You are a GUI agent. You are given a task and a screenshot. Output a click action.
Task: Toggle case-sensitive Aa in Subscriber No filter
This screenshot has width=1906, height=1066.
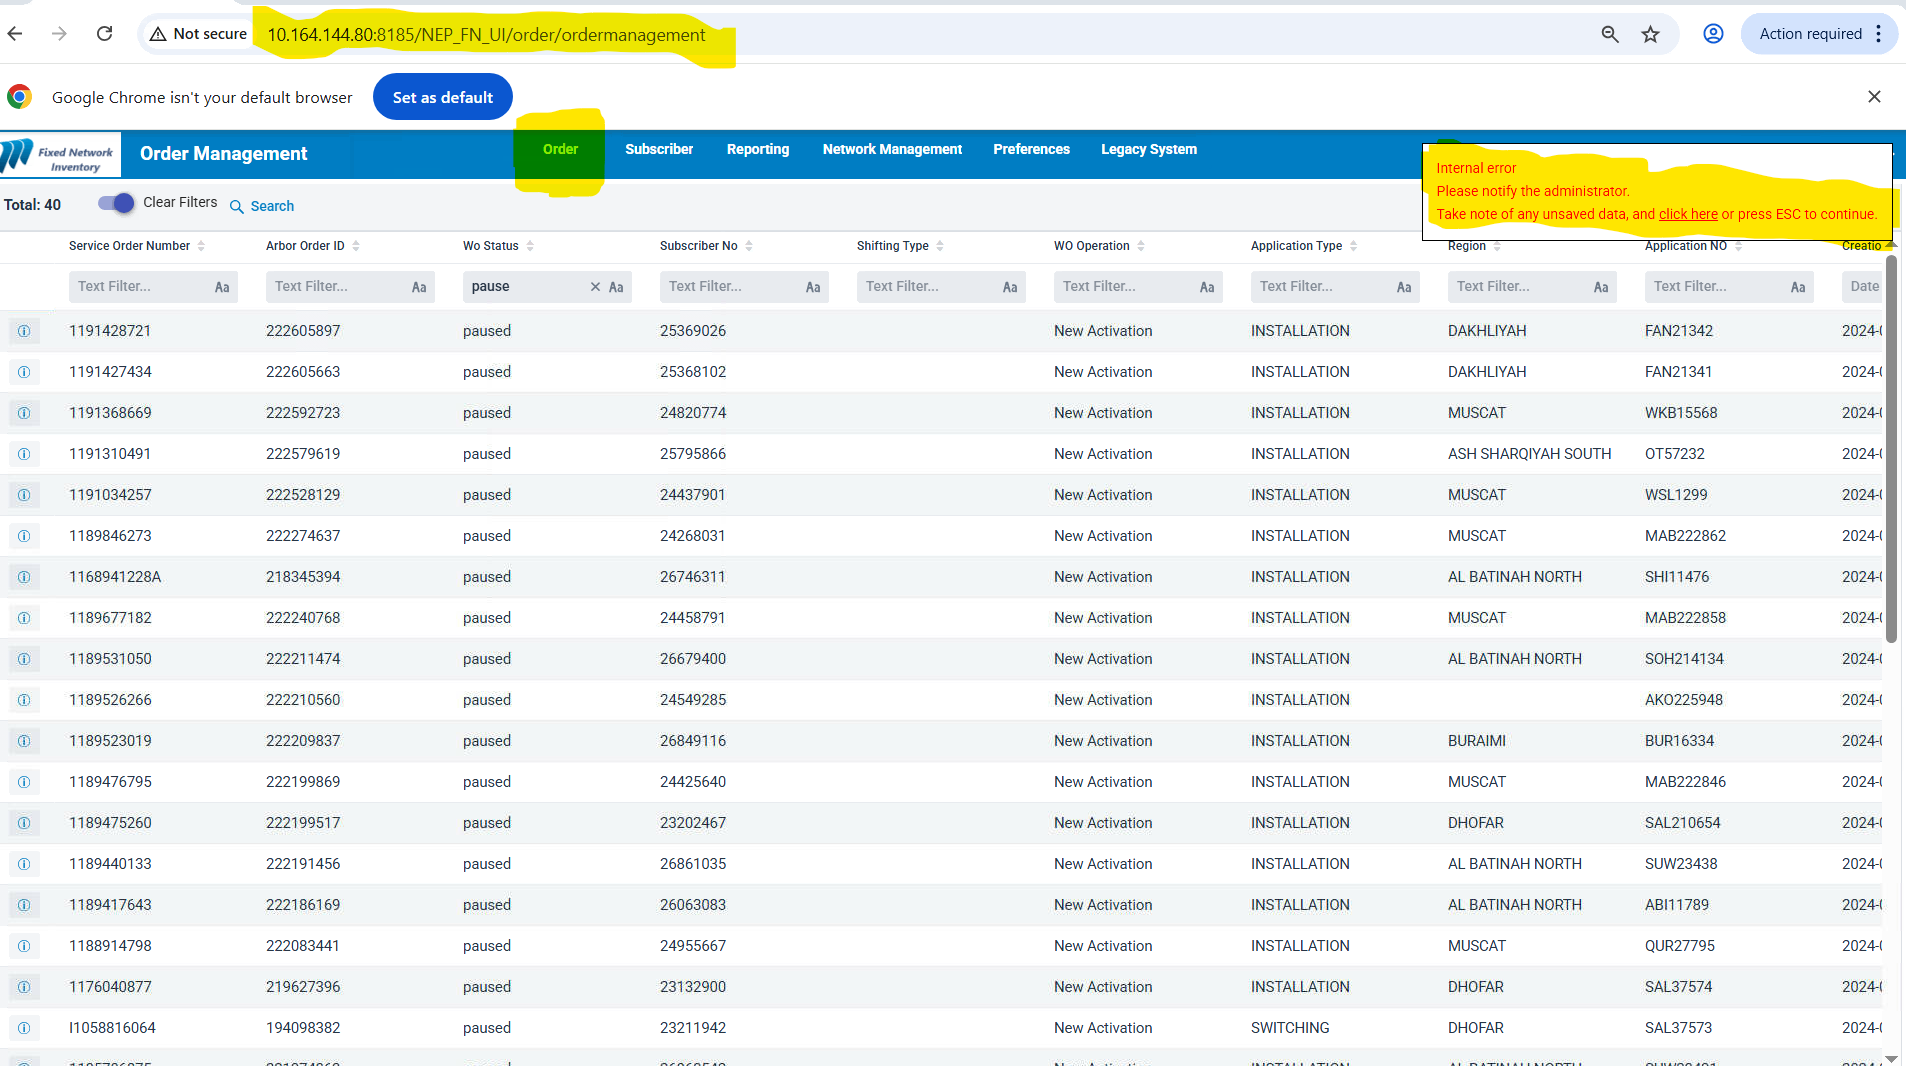(x=813, y=288)
